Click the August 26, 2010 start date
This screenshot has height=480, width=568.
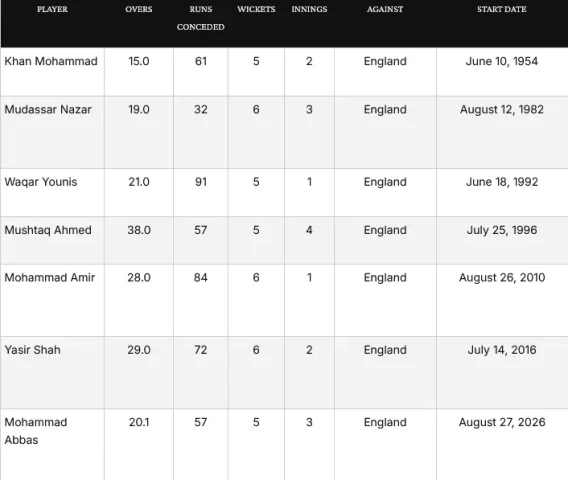(x=502, y=277)
